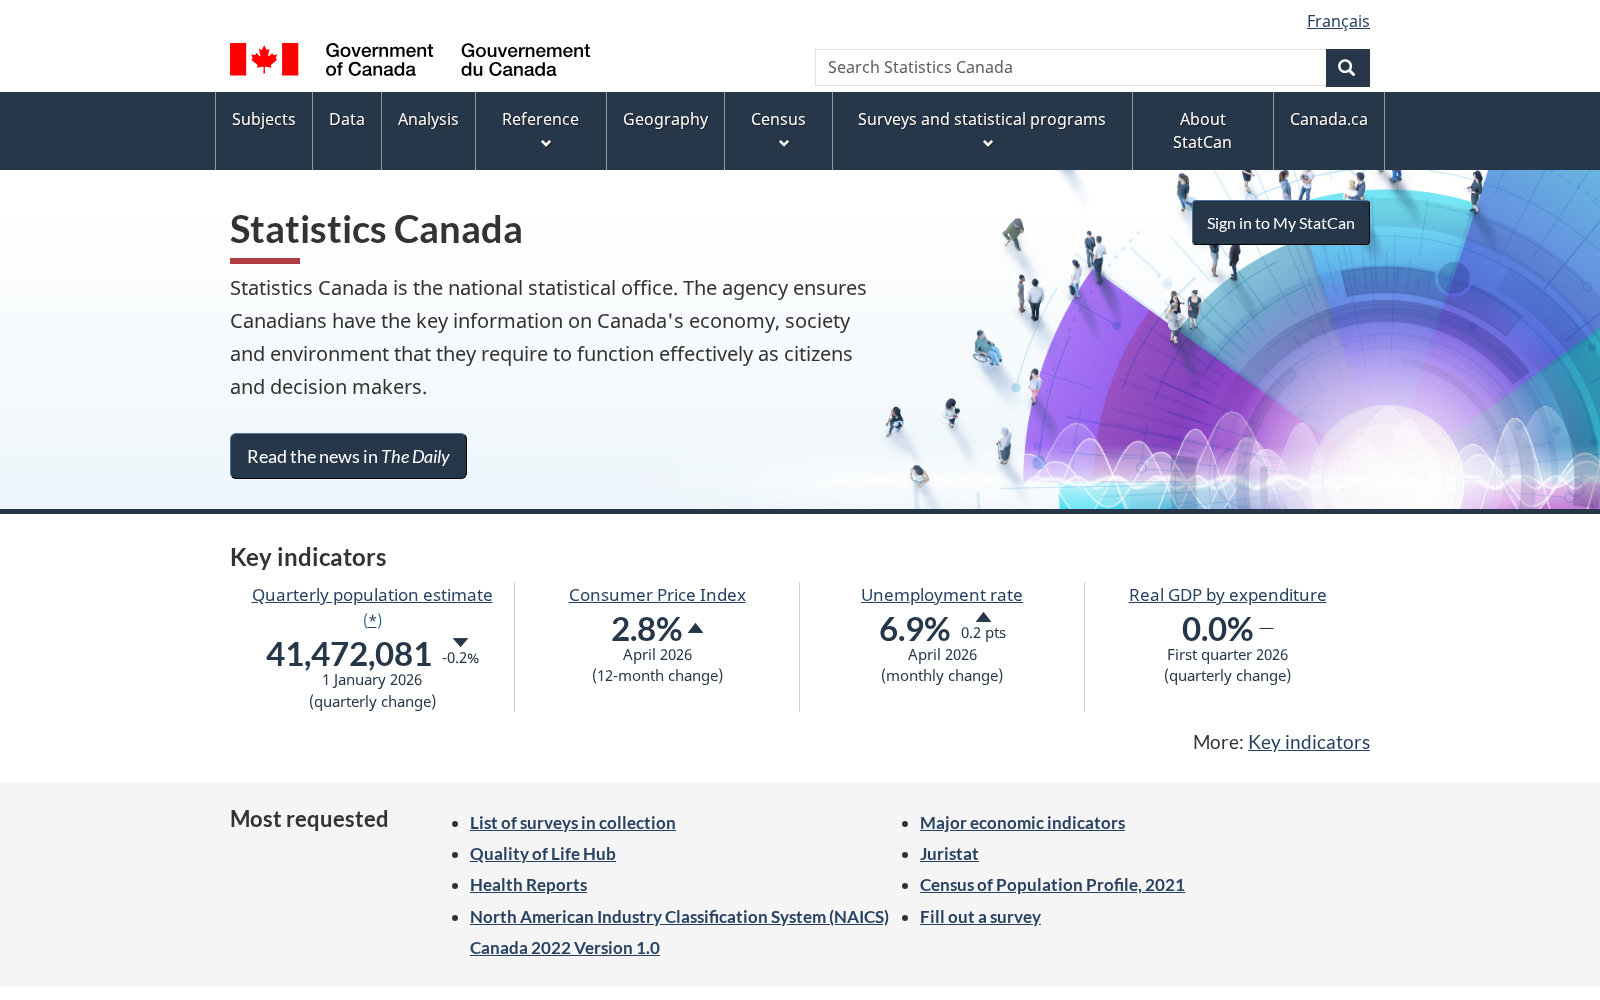Open the Subjects menu item
This screenshot has width=1600, height=1000.
tap(264, 131)
